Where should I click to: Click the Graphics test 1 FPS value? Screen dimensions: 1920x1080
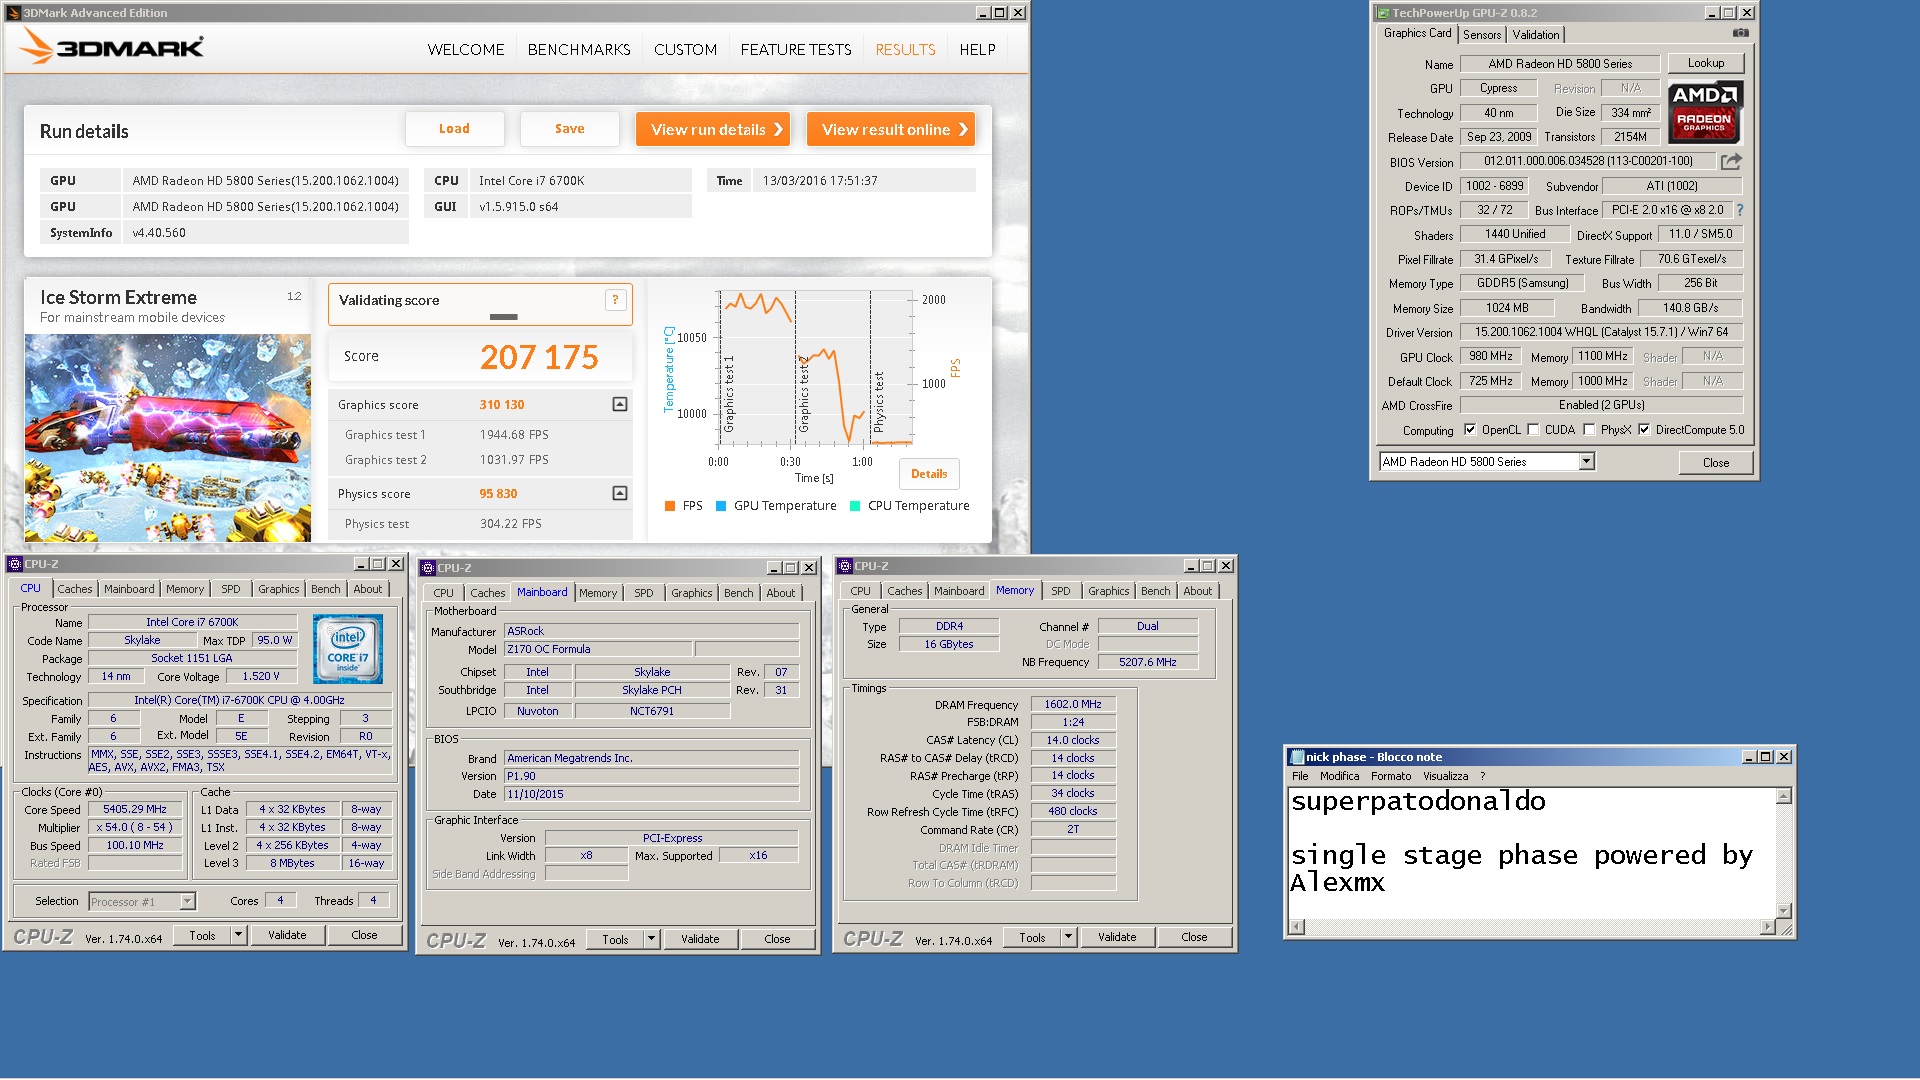(514, 435)
